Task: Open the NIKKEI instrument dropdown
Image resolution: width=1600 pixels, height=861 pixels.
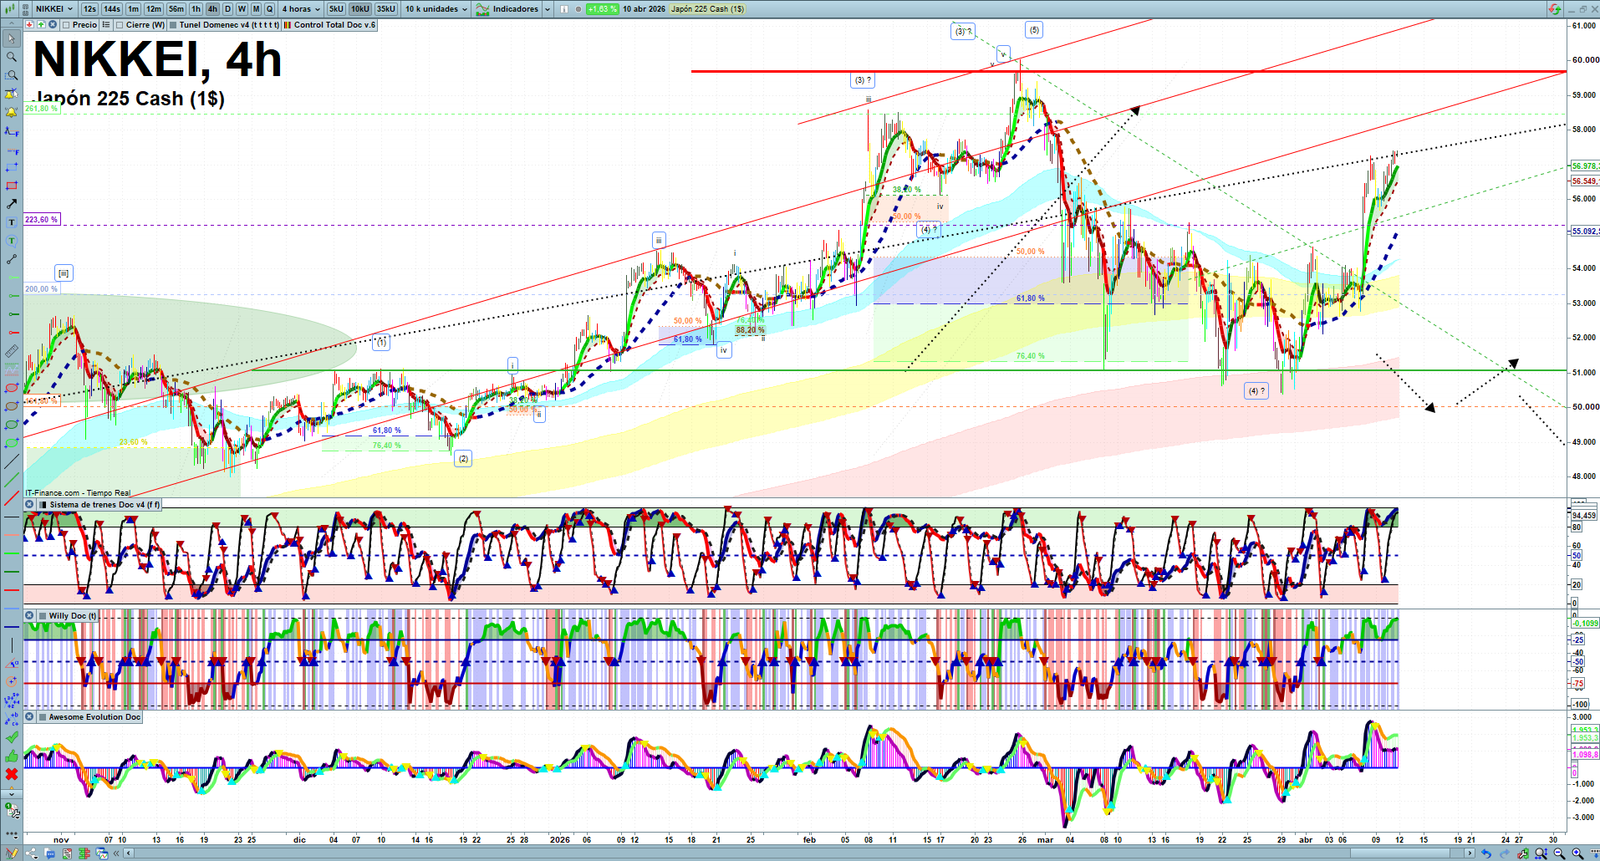Action: [54, 9]
